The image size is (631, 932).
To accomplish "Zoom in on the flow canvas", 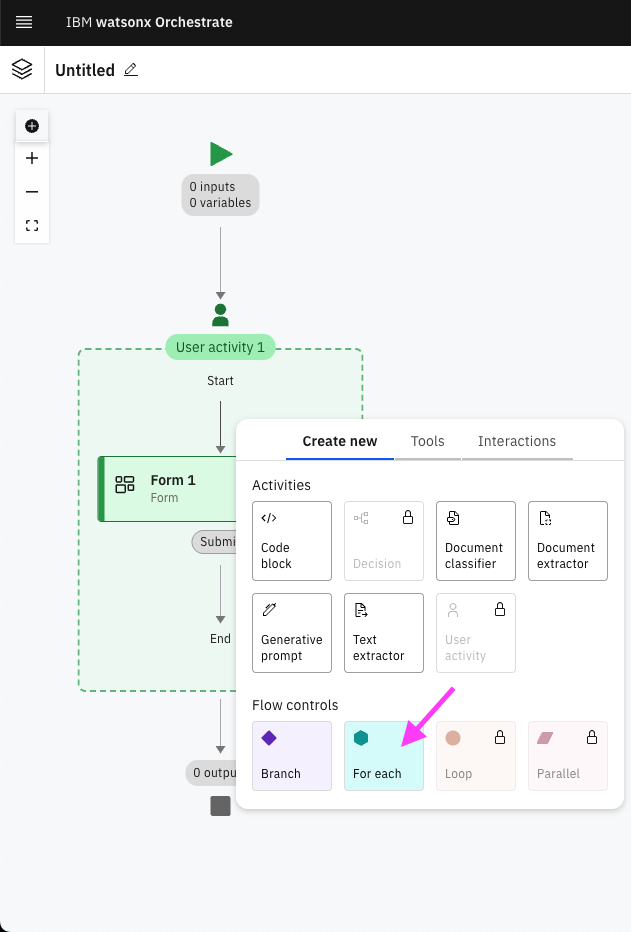I will tap(32, 158).
